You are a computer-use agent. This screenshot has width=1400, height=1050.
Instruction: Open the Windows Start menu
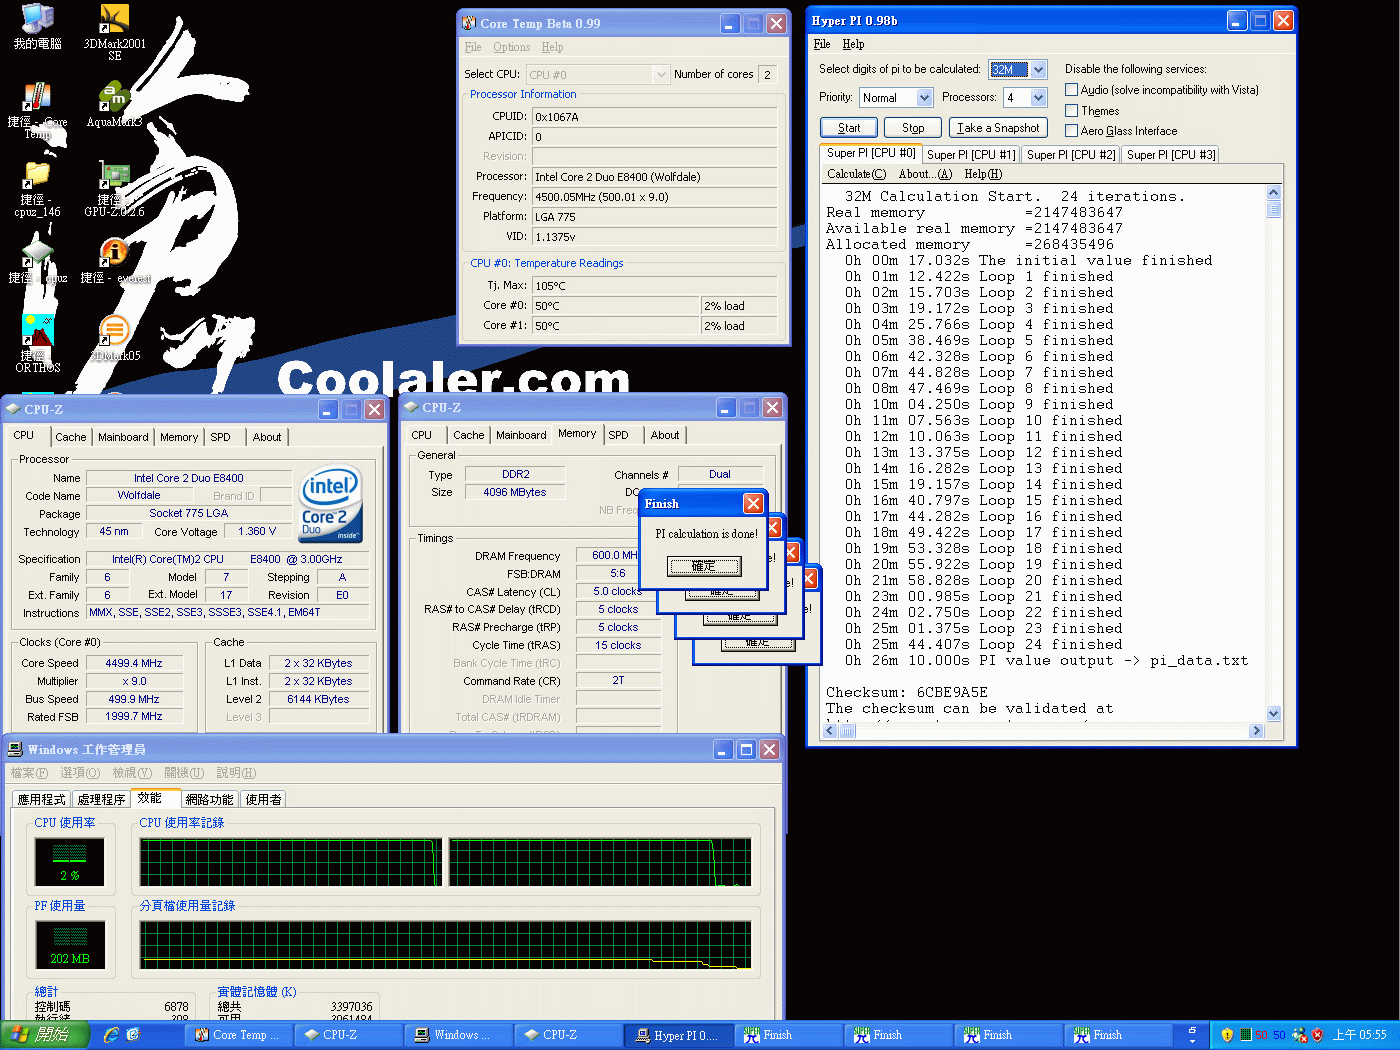[x=45, y=1035]
